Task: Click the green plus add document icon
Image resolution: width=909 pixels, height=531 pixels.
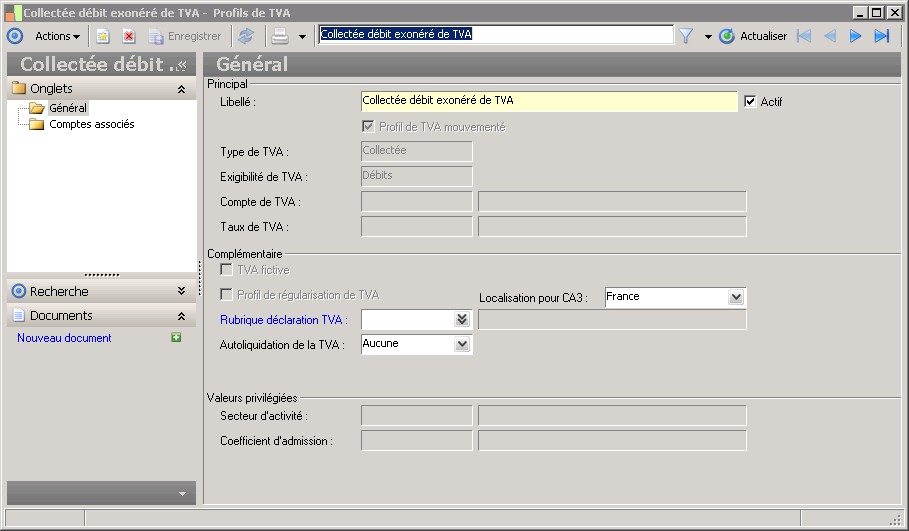Action: pos(176,337)
